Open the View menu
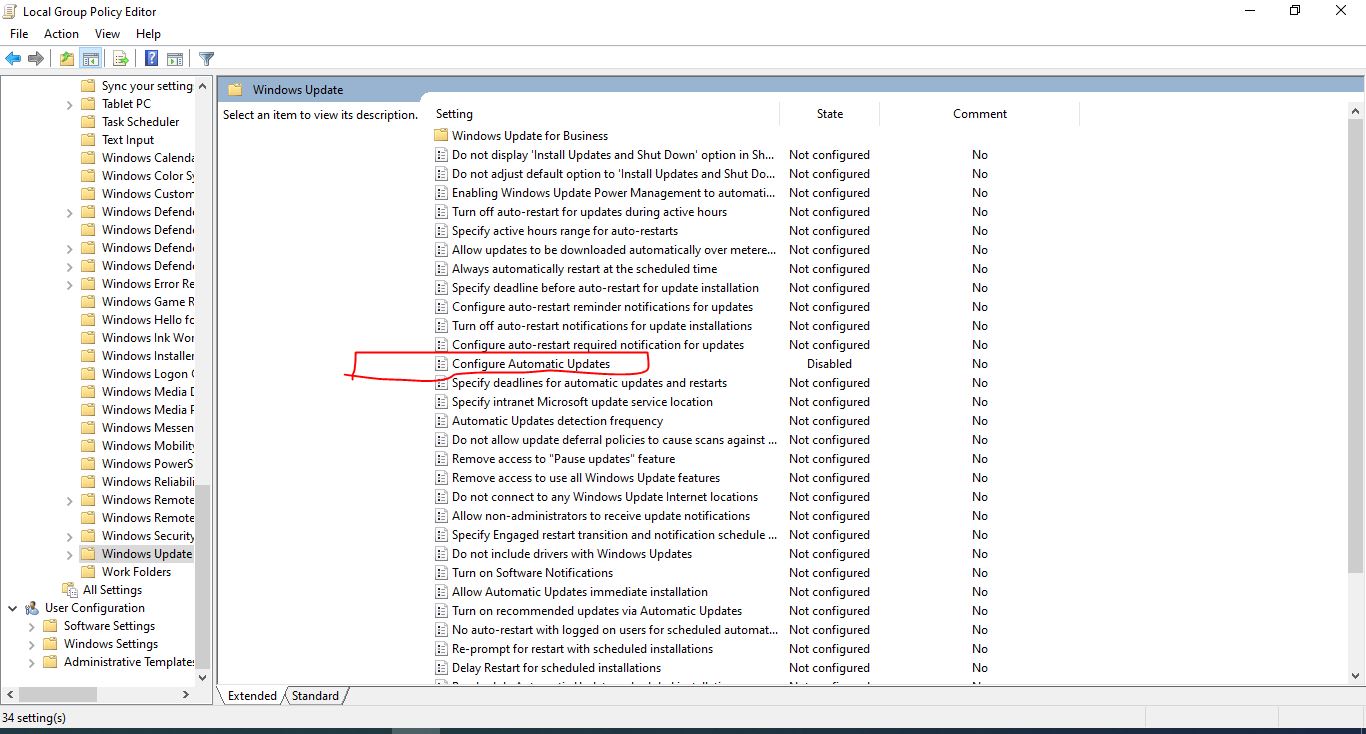Viewport: 1366px width, 734px height. click(x=107, y=34)
